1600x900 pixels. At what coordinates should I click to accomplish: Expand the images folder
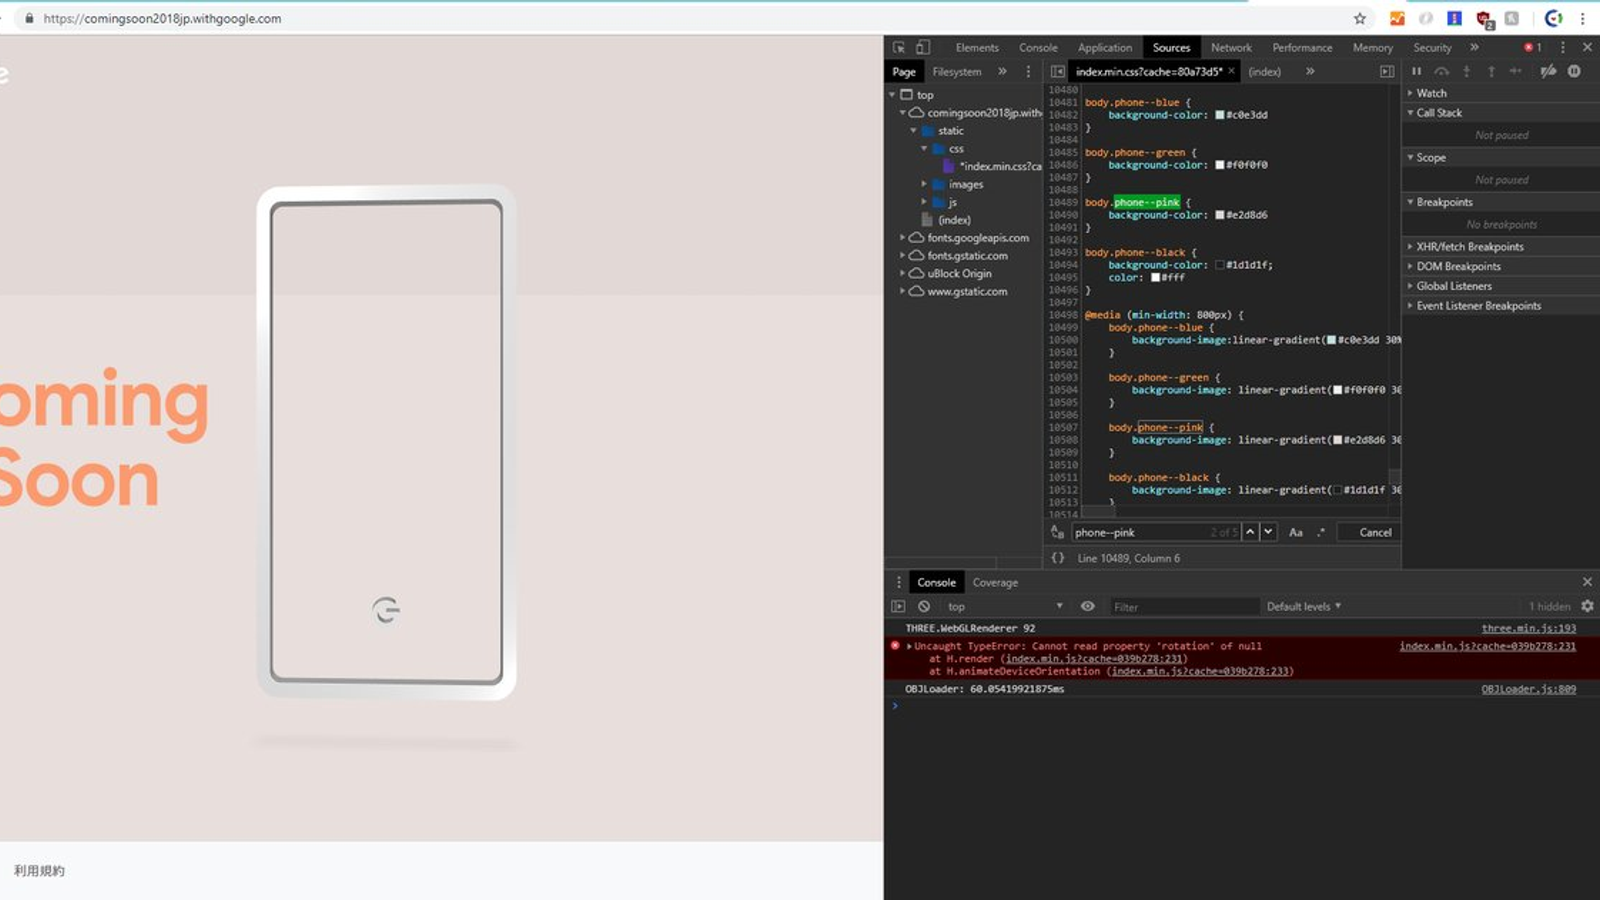pyautogui.click(x=924, y=184)
